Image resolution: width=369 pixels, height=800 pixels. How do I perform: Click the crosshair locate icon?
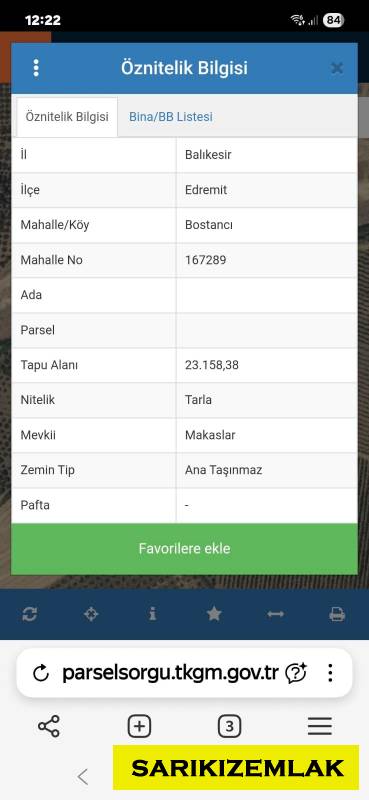tap(91, 614)
